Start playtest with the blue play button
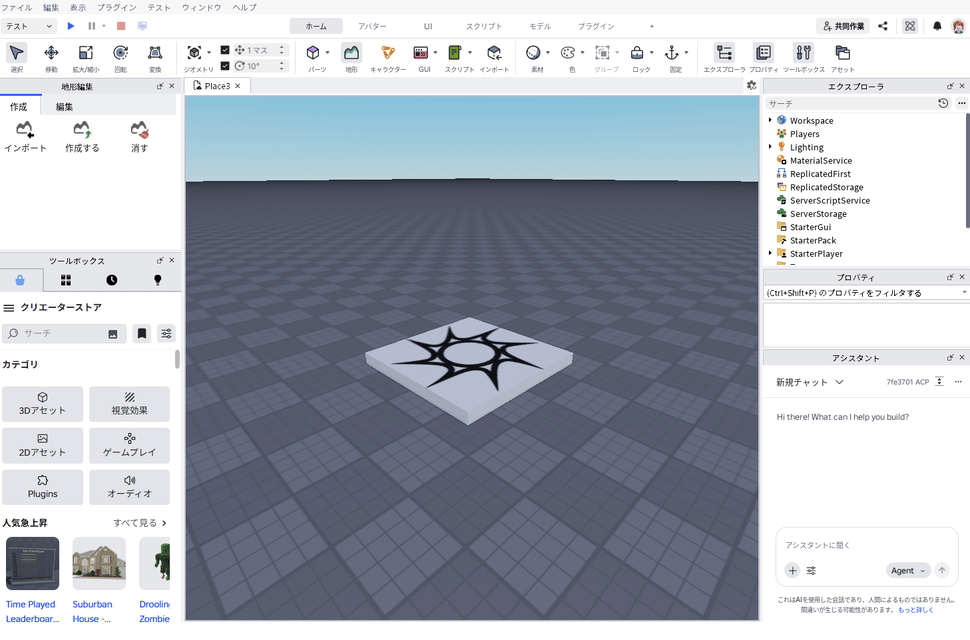Image resolution: width=970 pixels, height=640 pixels. pos(71,26)
